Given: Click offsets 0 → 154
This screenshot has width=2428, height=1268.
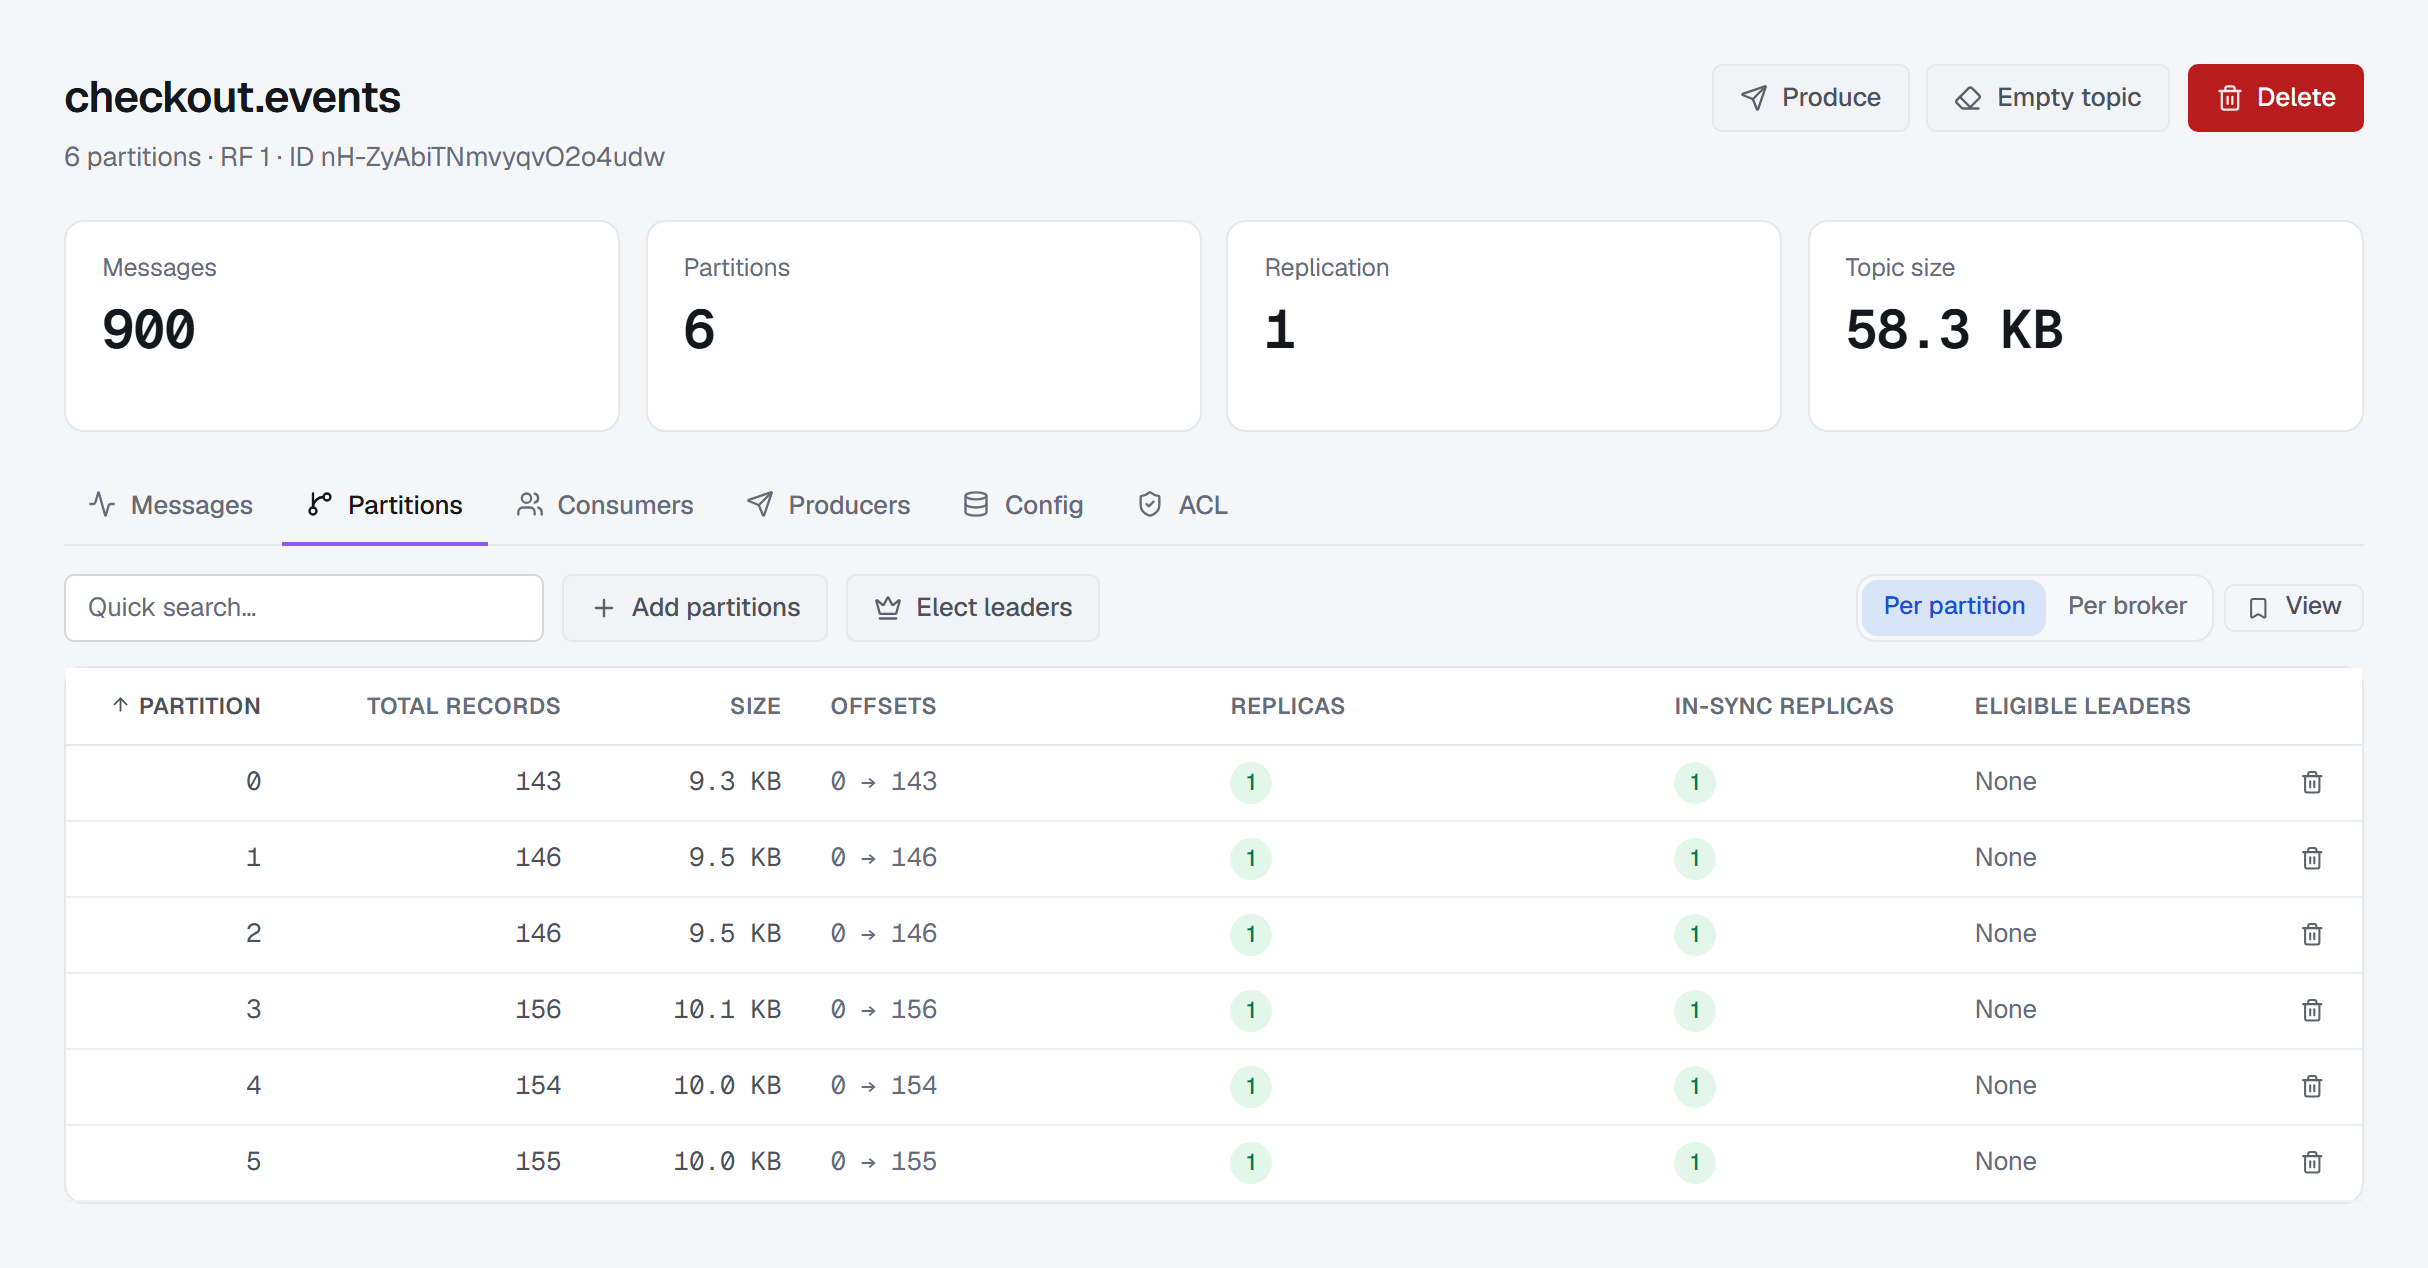Looking at the screenshot, I should click(x=884, y=1085).
